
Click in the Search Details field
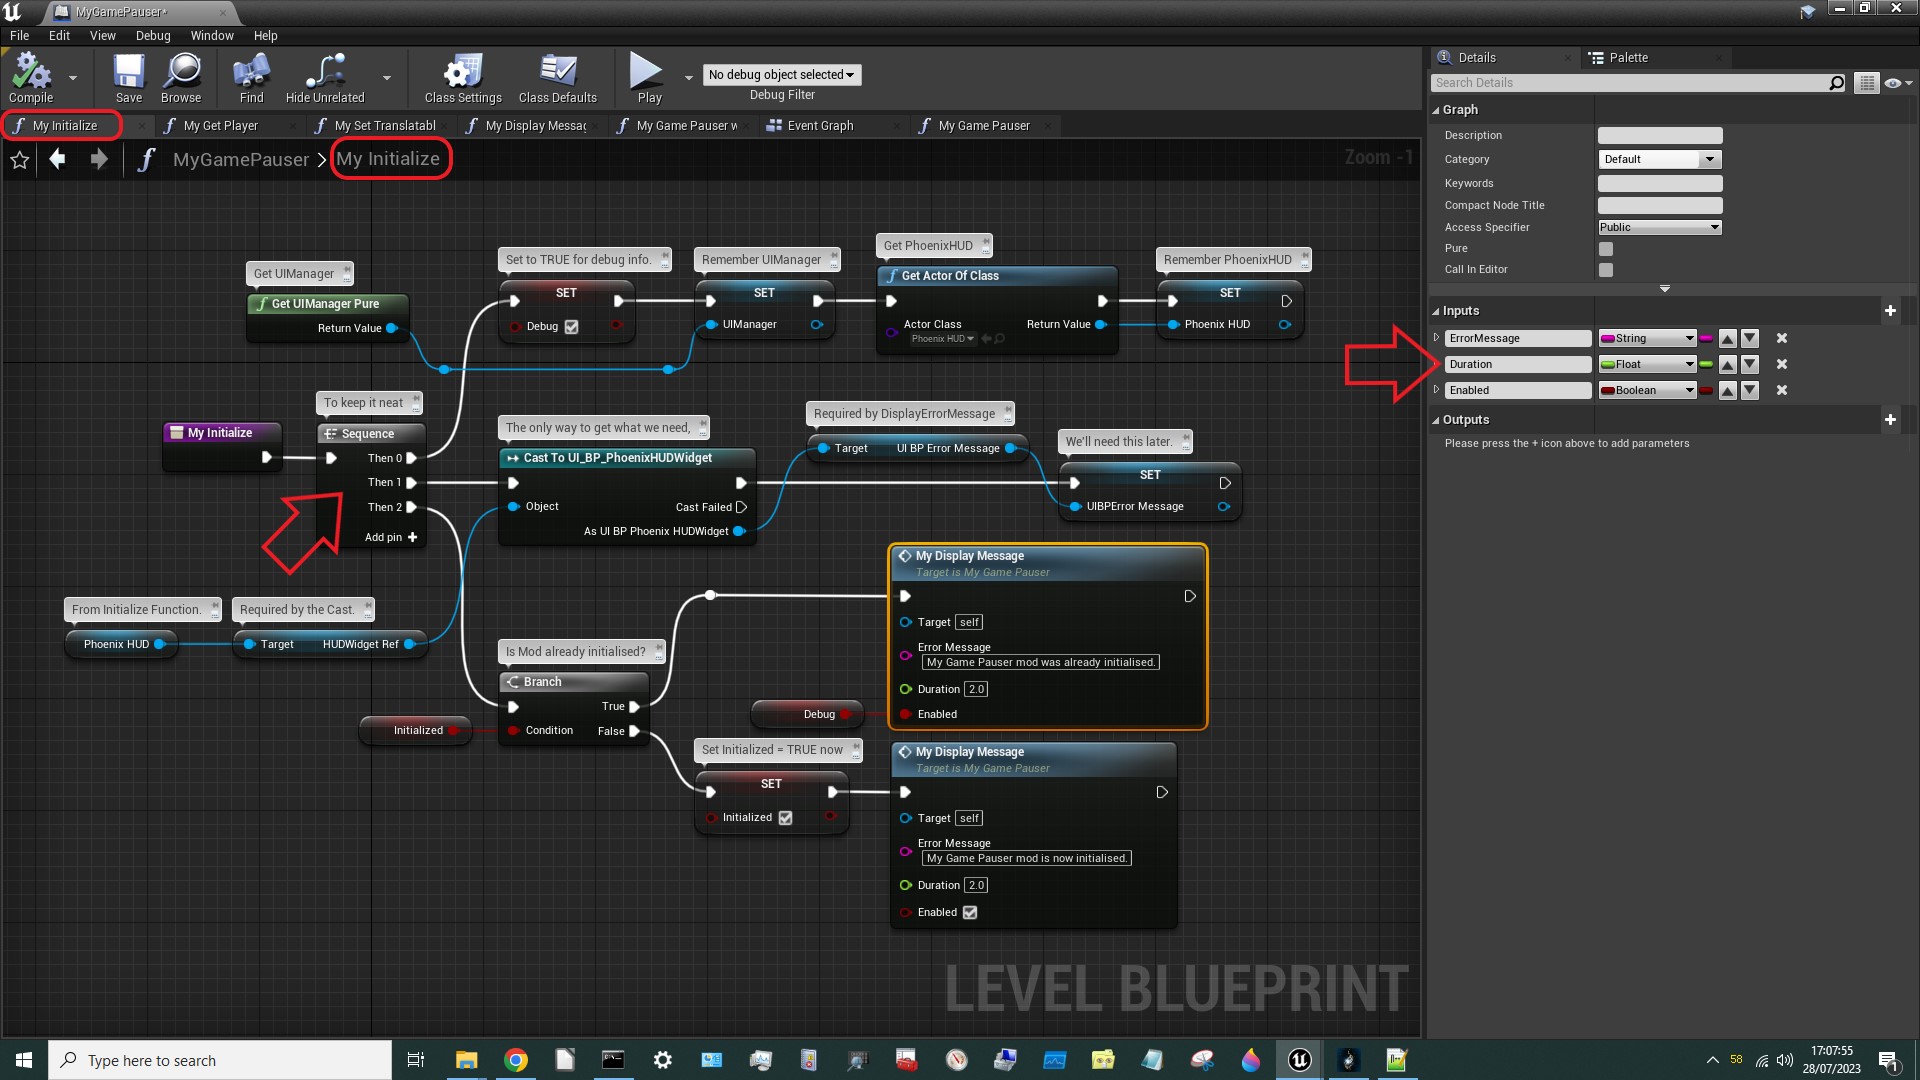1630,83
